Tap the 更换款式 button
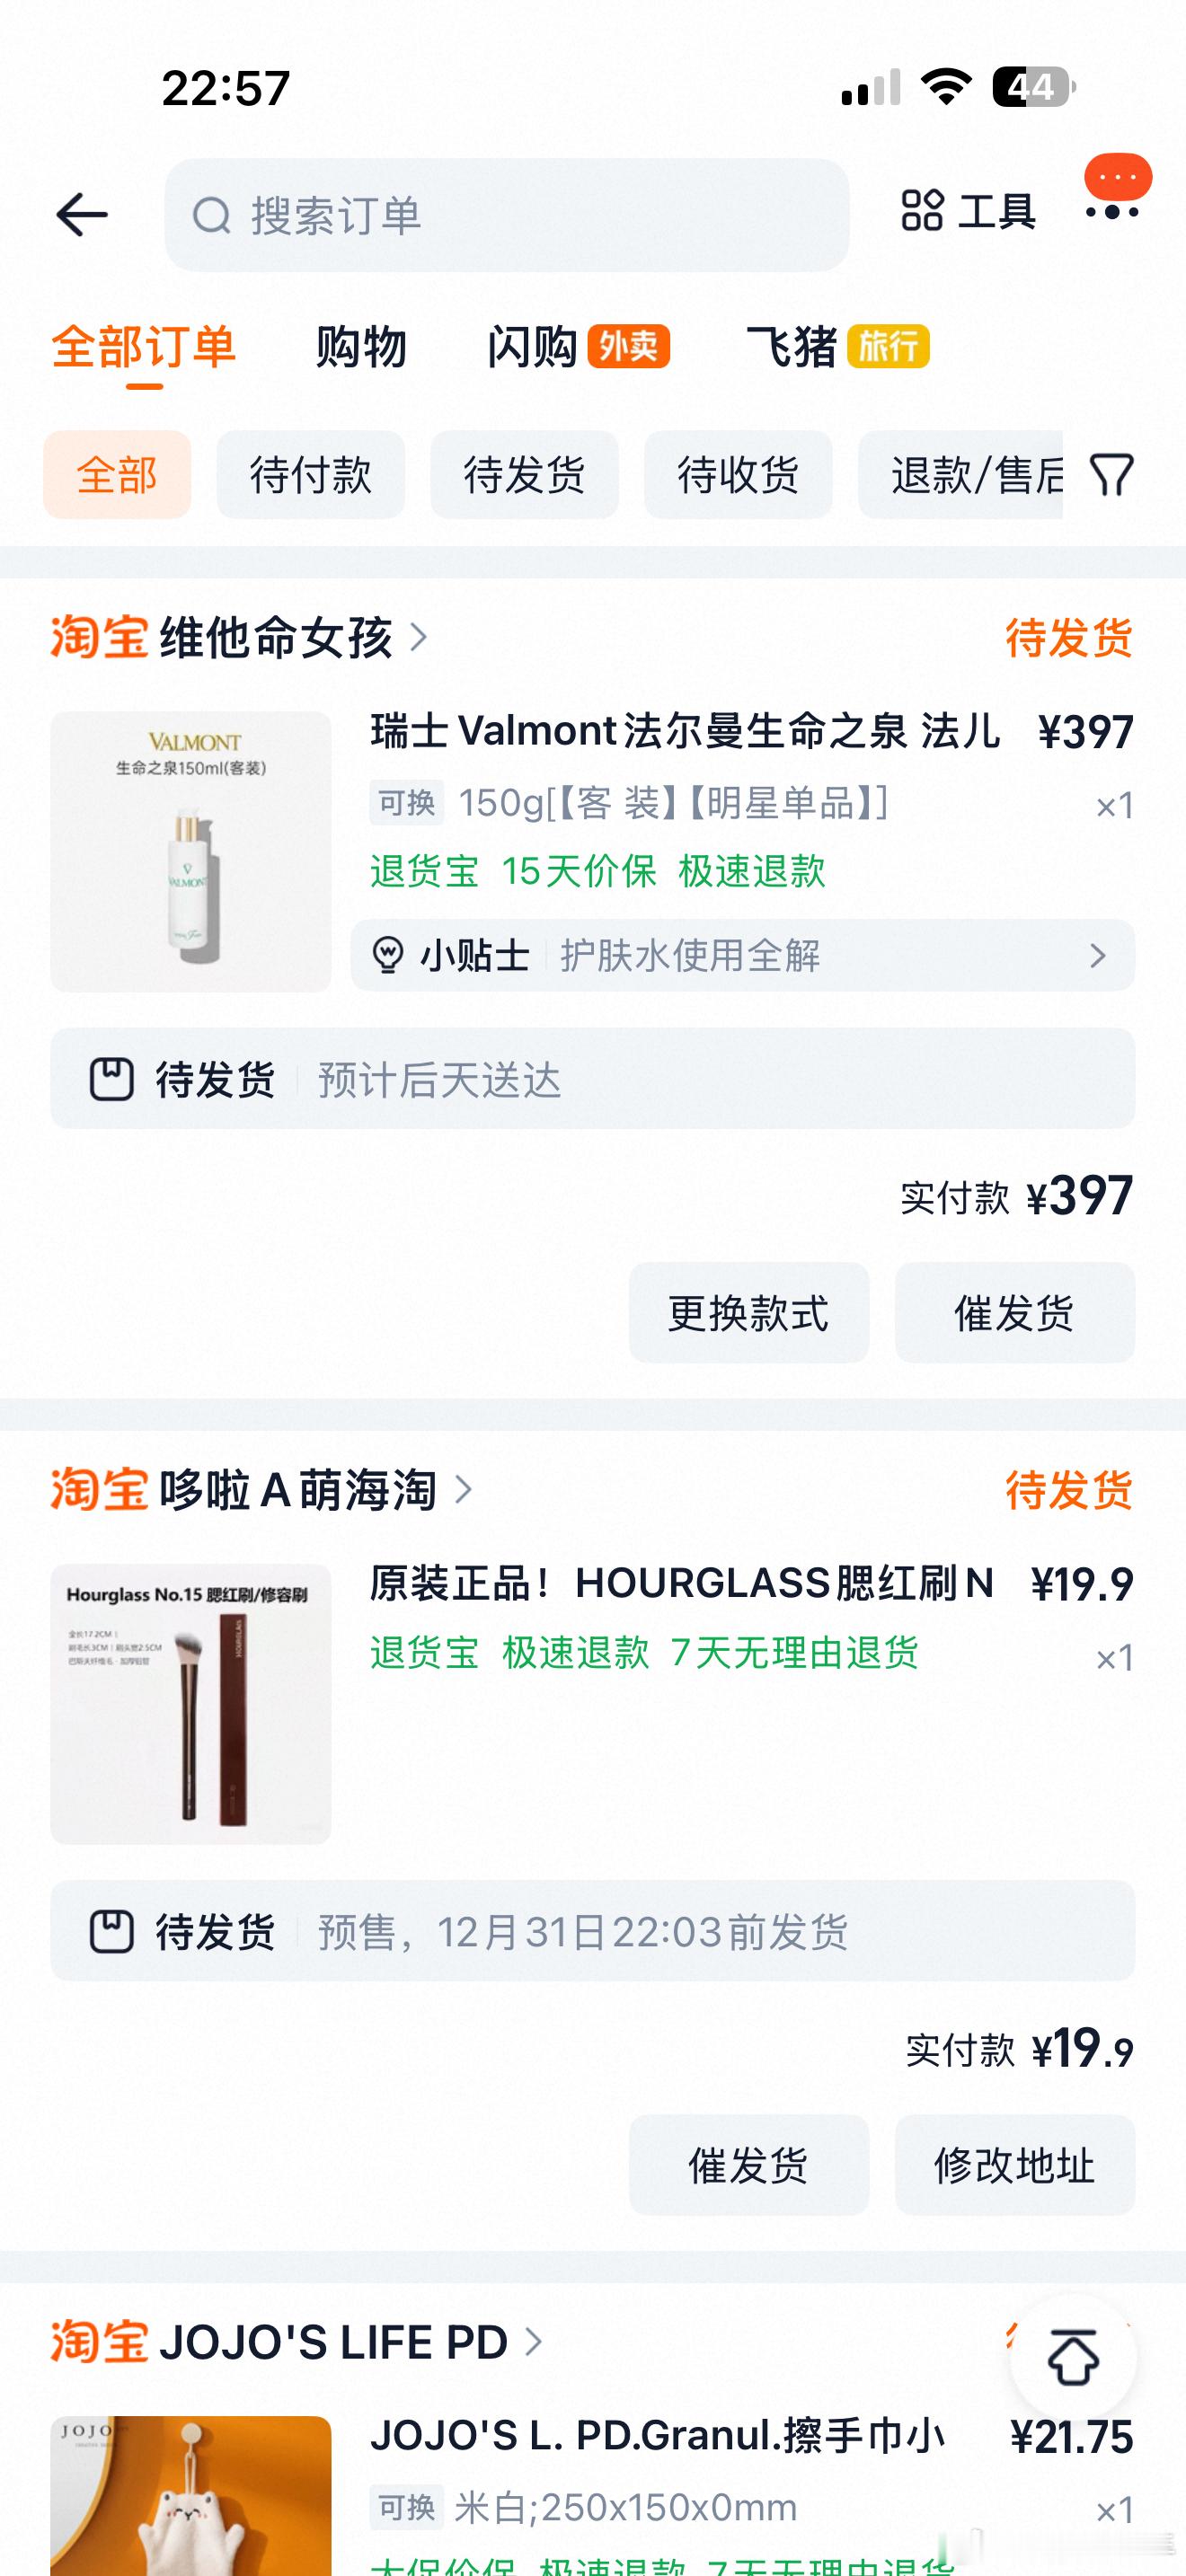The image size is (1186, 2576). tap(749, 1312)
